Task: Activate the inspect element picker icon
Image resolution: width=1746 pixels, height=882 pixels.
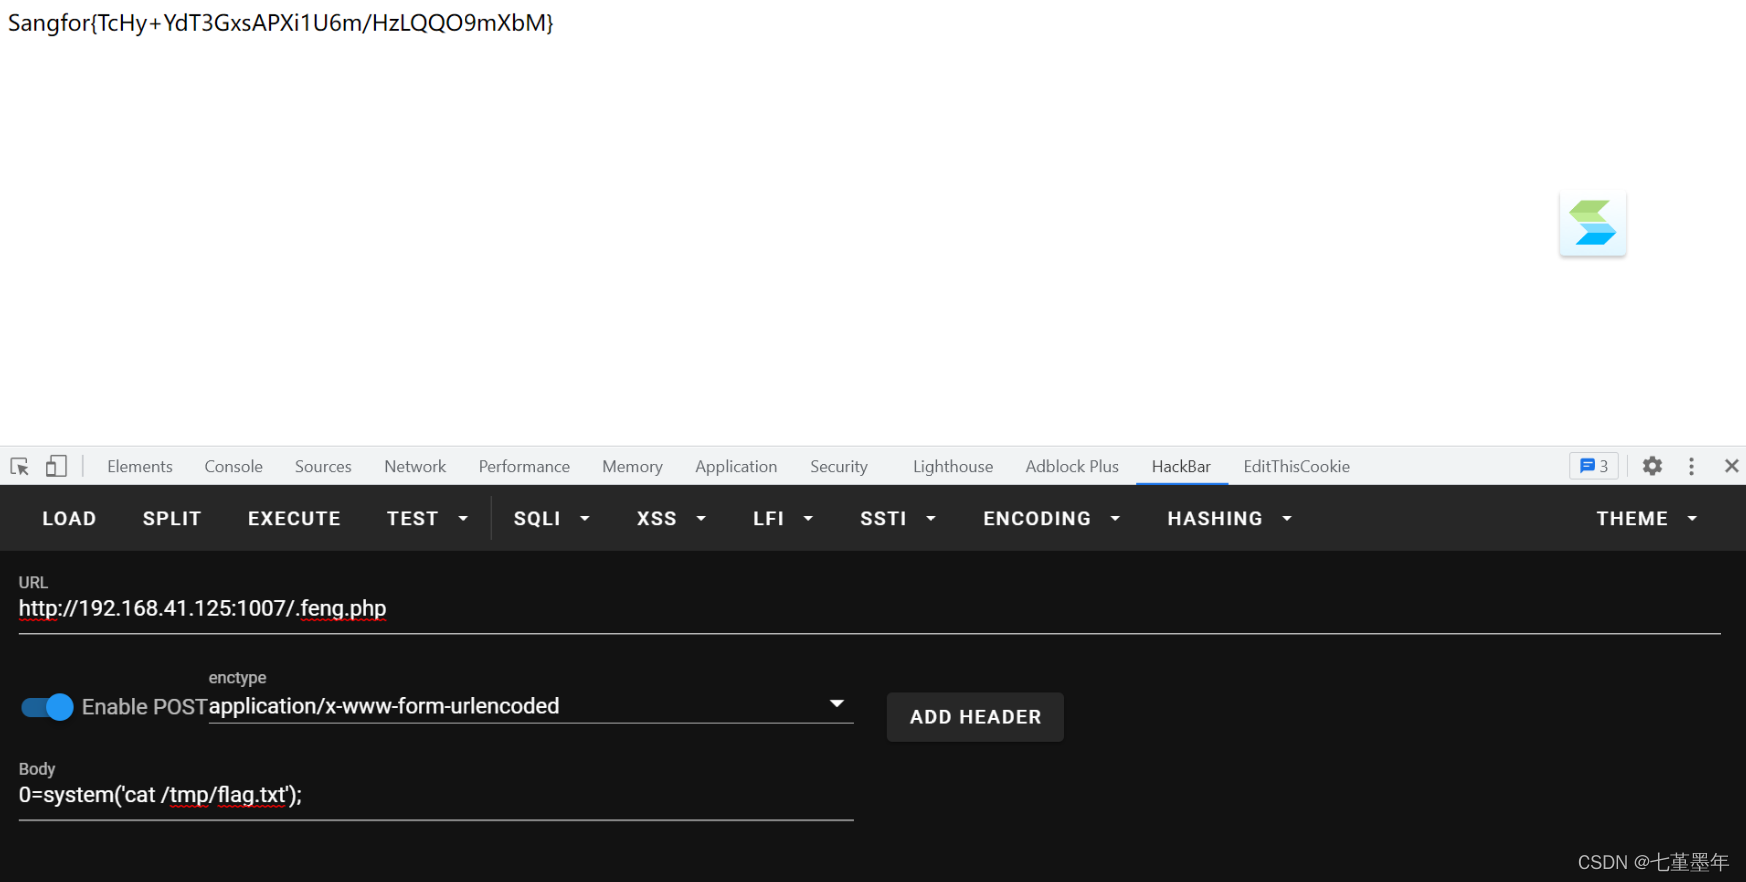Action: coord(19,467)
